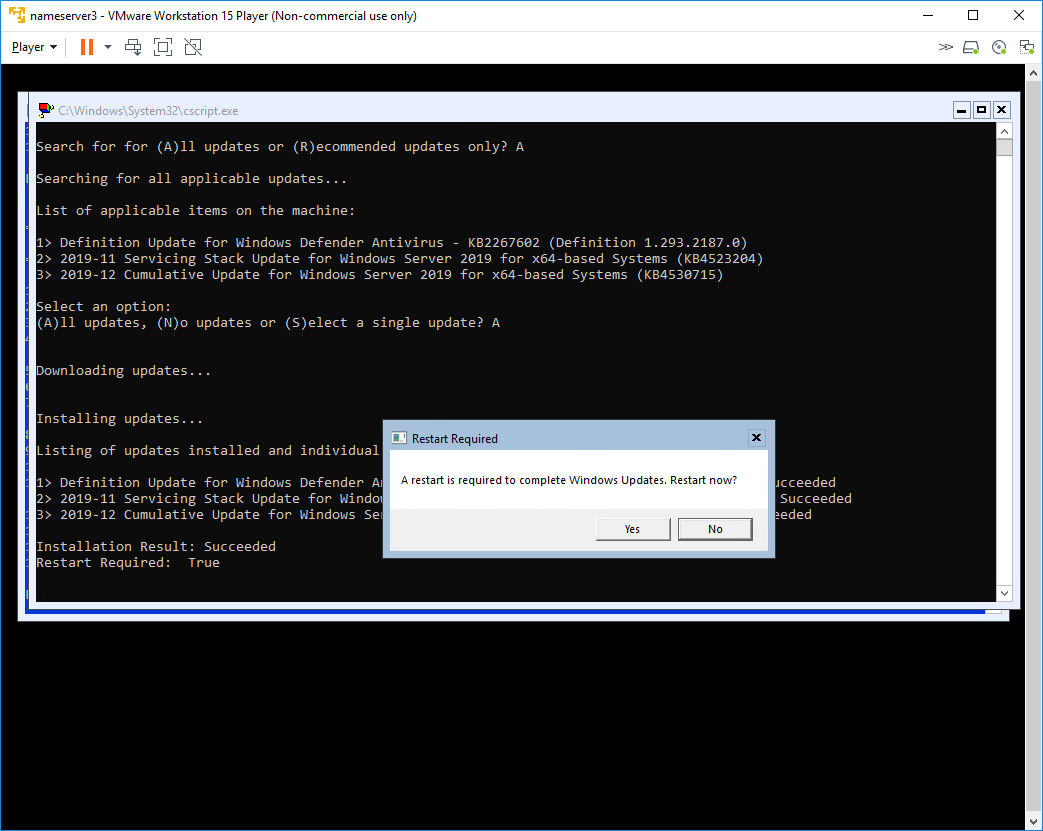Click the 'Searching for all applicable updates...' line
Viewport: 1043px width, 831px height.
192,178
